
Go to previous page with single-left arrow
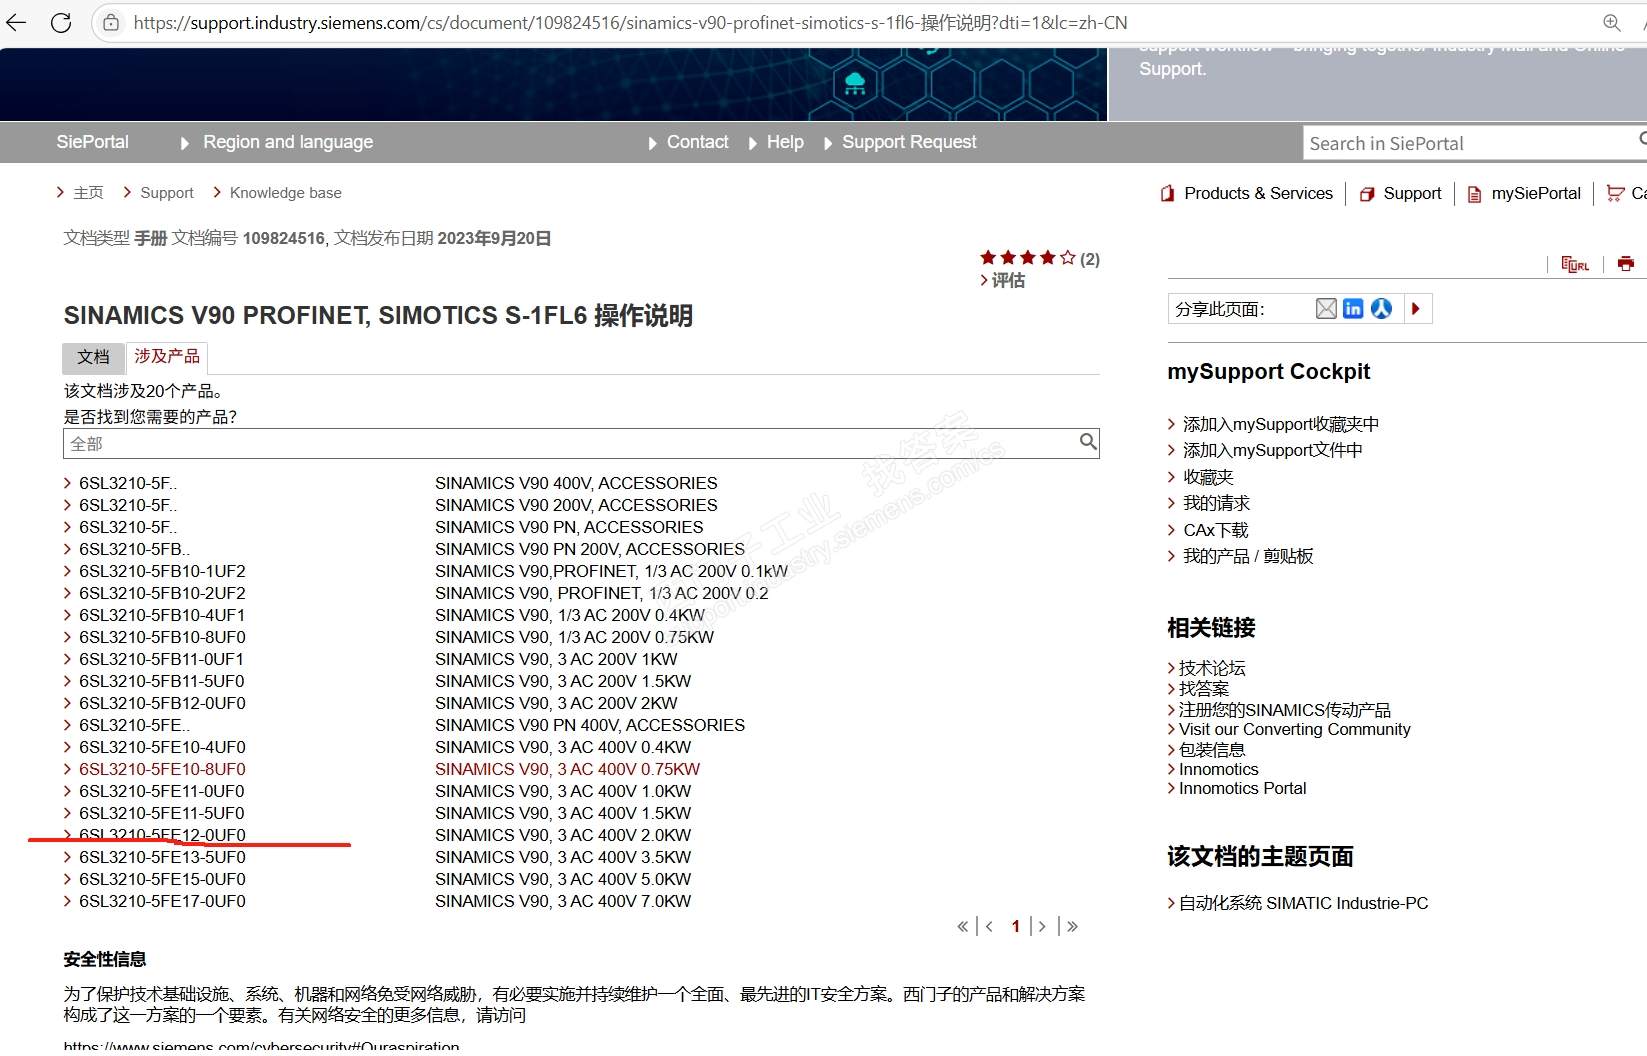(x=989, y=926)
